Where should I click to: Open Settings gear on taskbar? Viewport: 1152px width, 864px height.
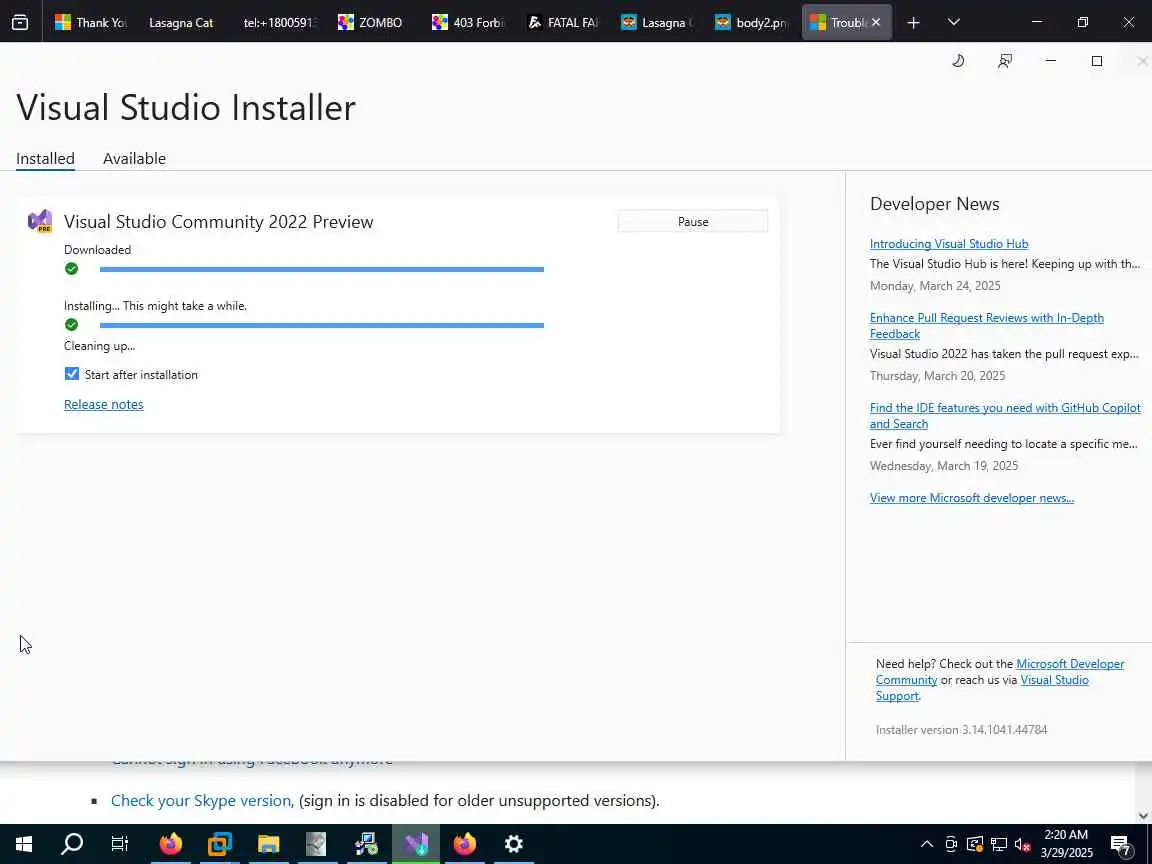click(x=514, y=844)
